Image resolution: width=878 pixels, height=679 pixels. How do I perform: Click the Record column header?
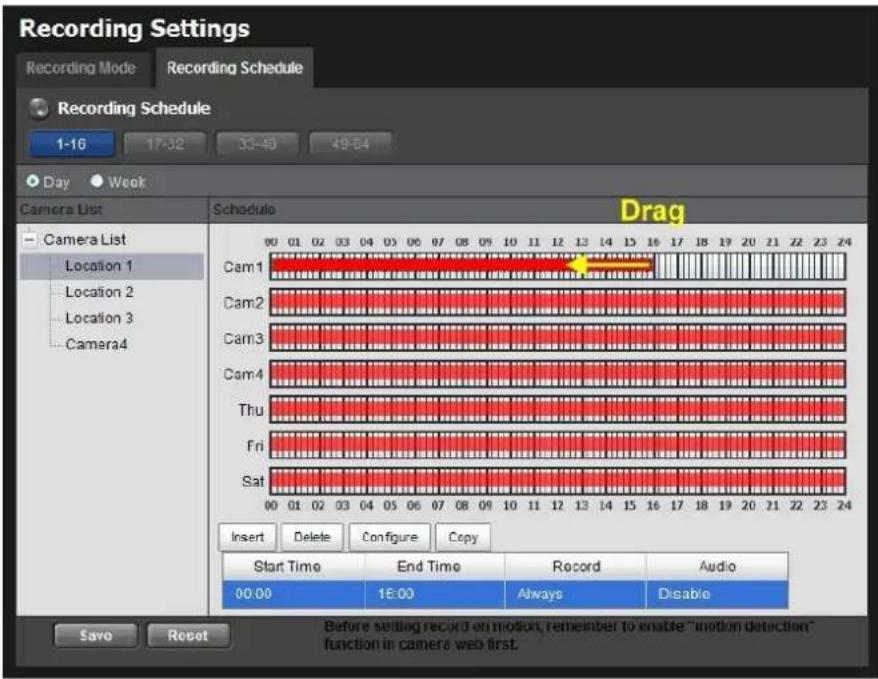[x=576, y=566]
